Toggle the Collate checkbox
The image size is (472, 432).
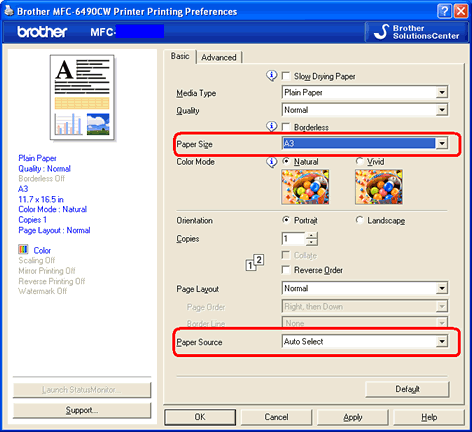point(286,255)
